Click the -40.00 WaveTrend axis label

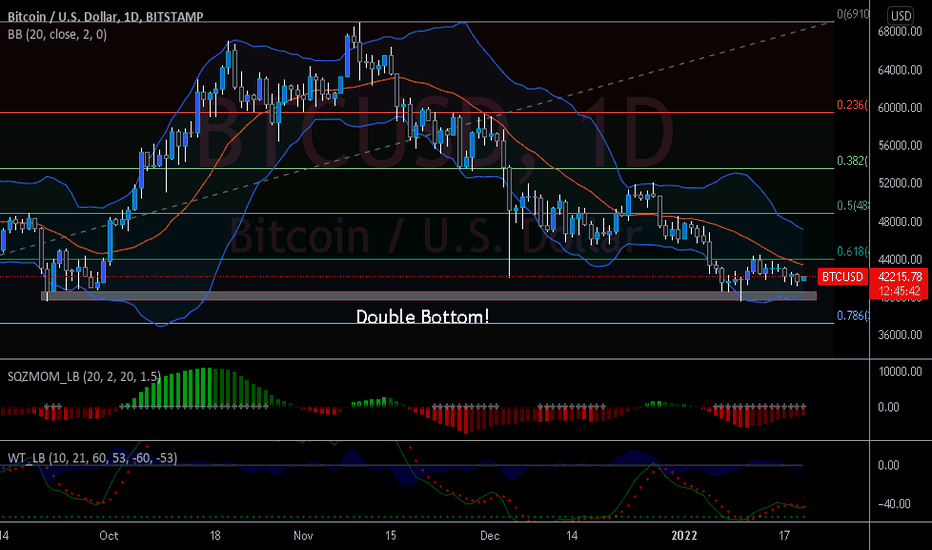tap(894, 504)
